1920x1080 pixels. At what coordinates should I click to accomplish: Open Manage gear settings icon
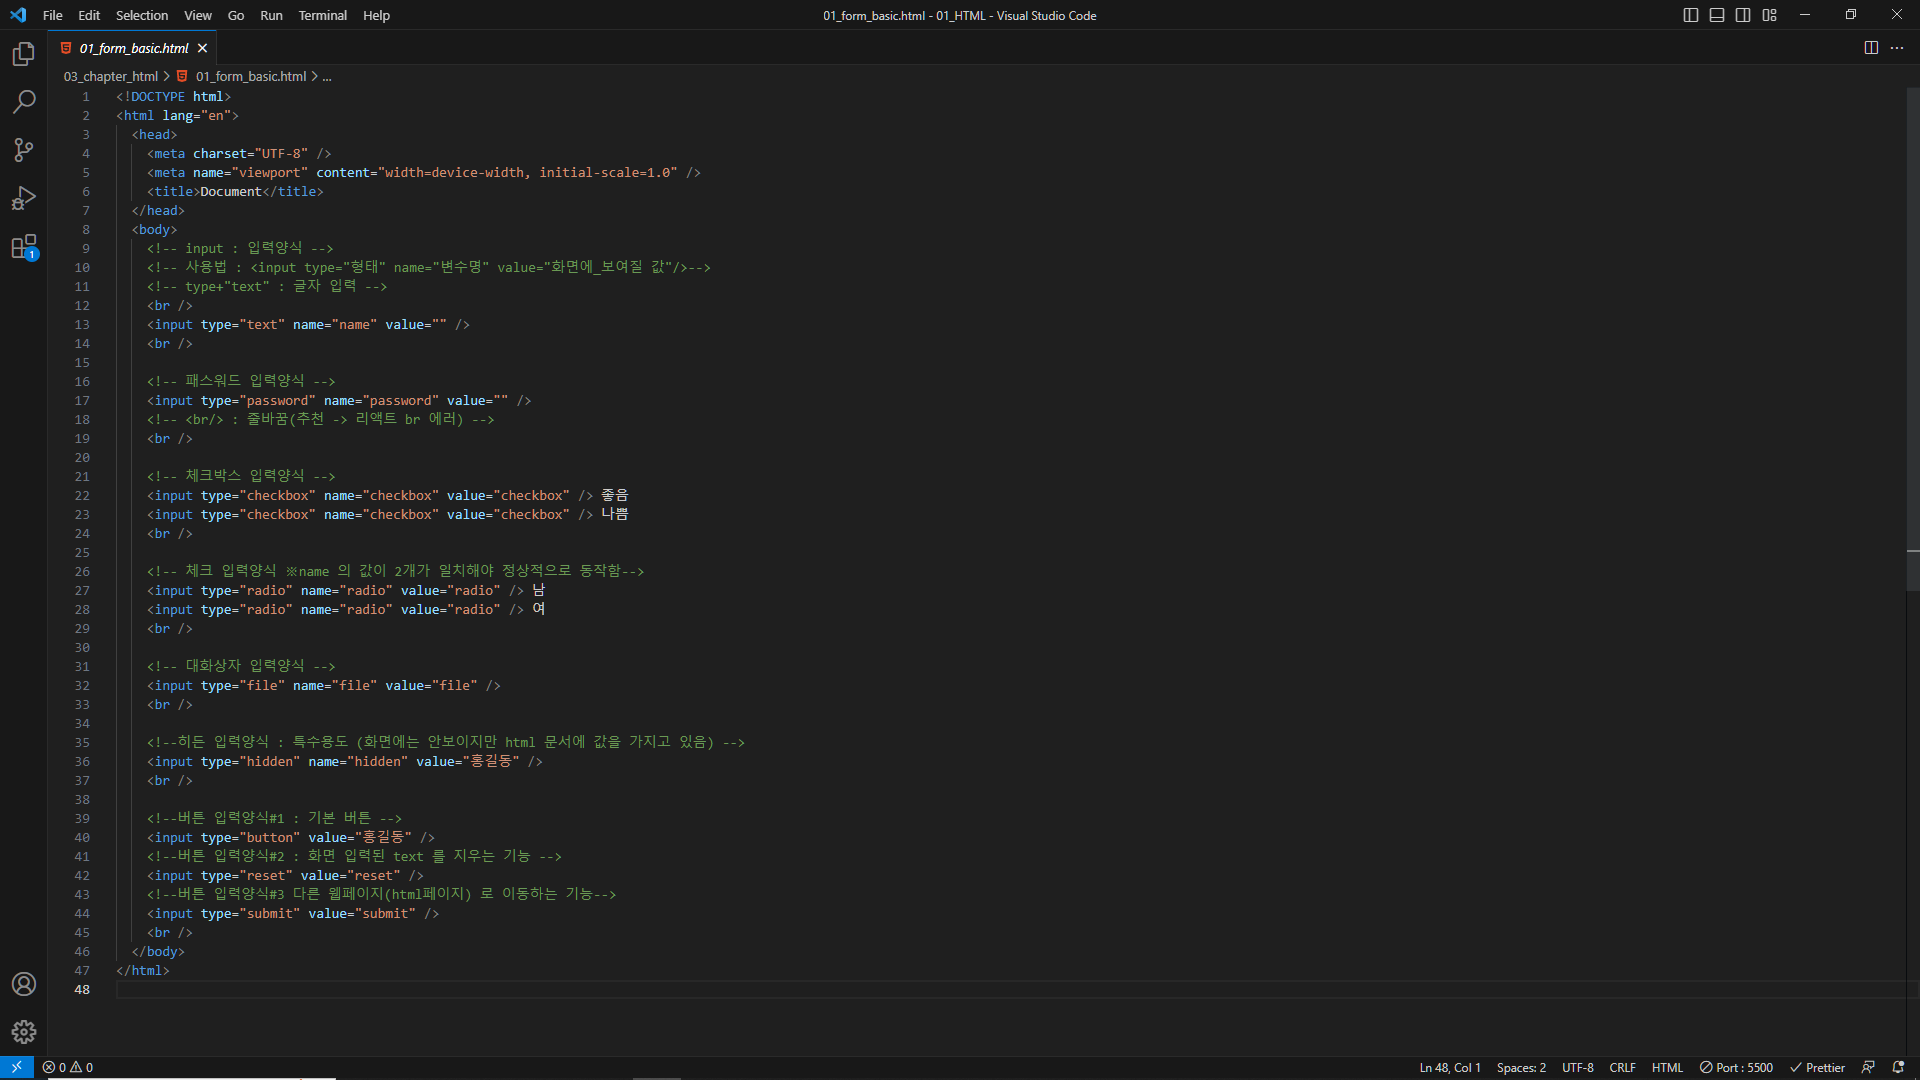coord(24,1032)
